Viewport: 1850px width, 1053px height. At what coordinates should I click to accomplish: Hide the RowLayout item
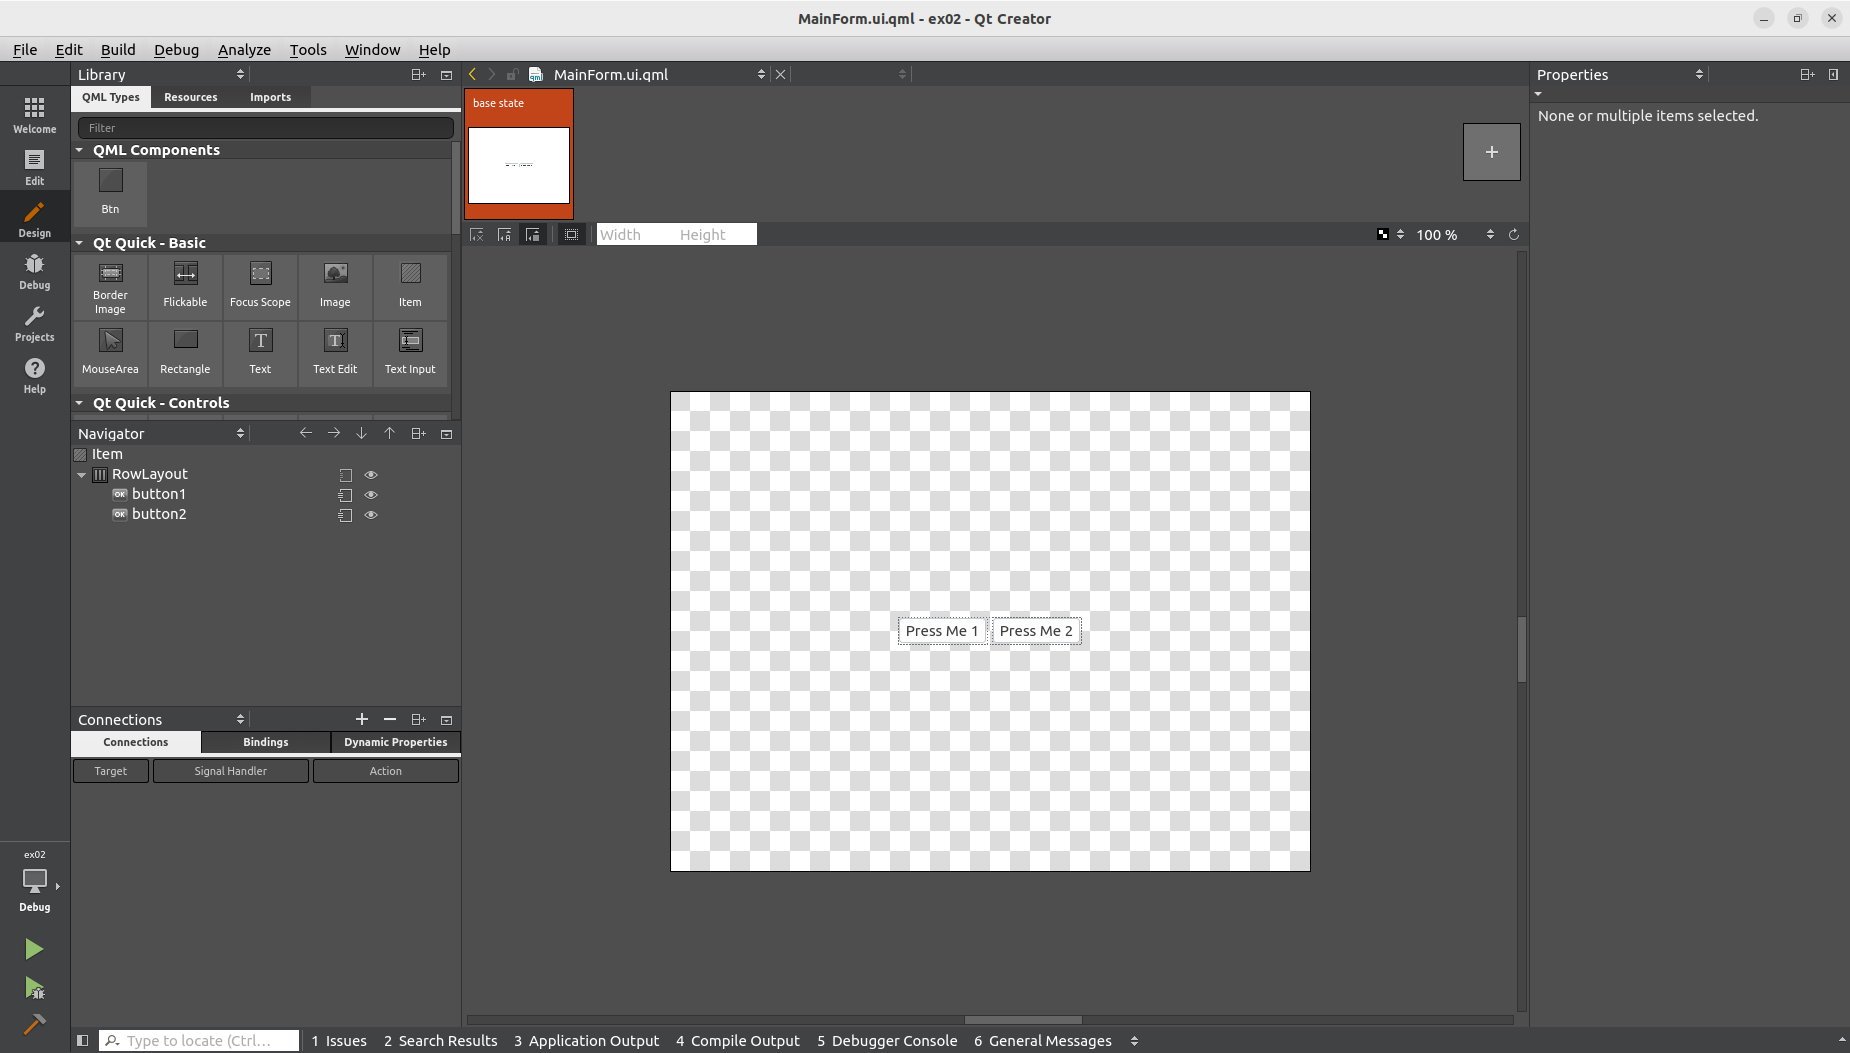[371, 475]
